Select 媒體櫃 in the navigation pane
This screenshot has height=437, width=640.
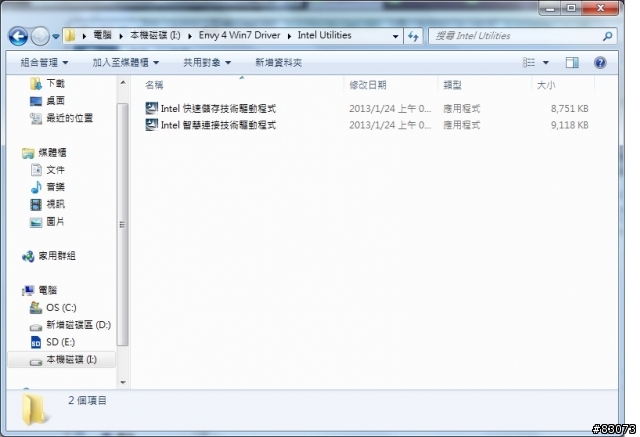[52, 153]
